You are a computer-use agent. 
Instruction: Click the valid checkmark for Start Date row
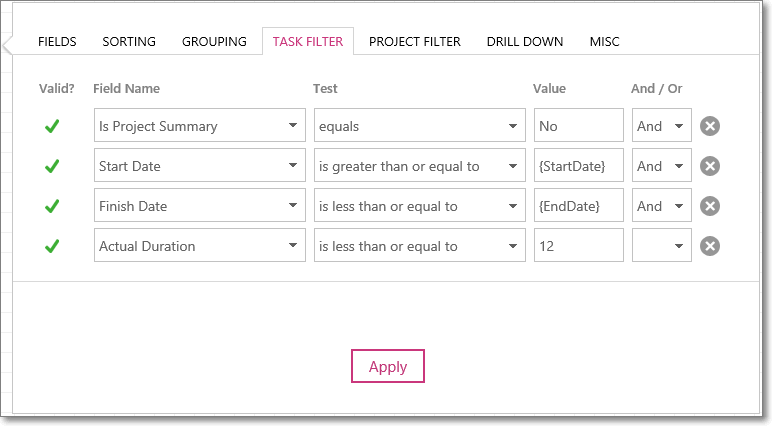[52, 166]
